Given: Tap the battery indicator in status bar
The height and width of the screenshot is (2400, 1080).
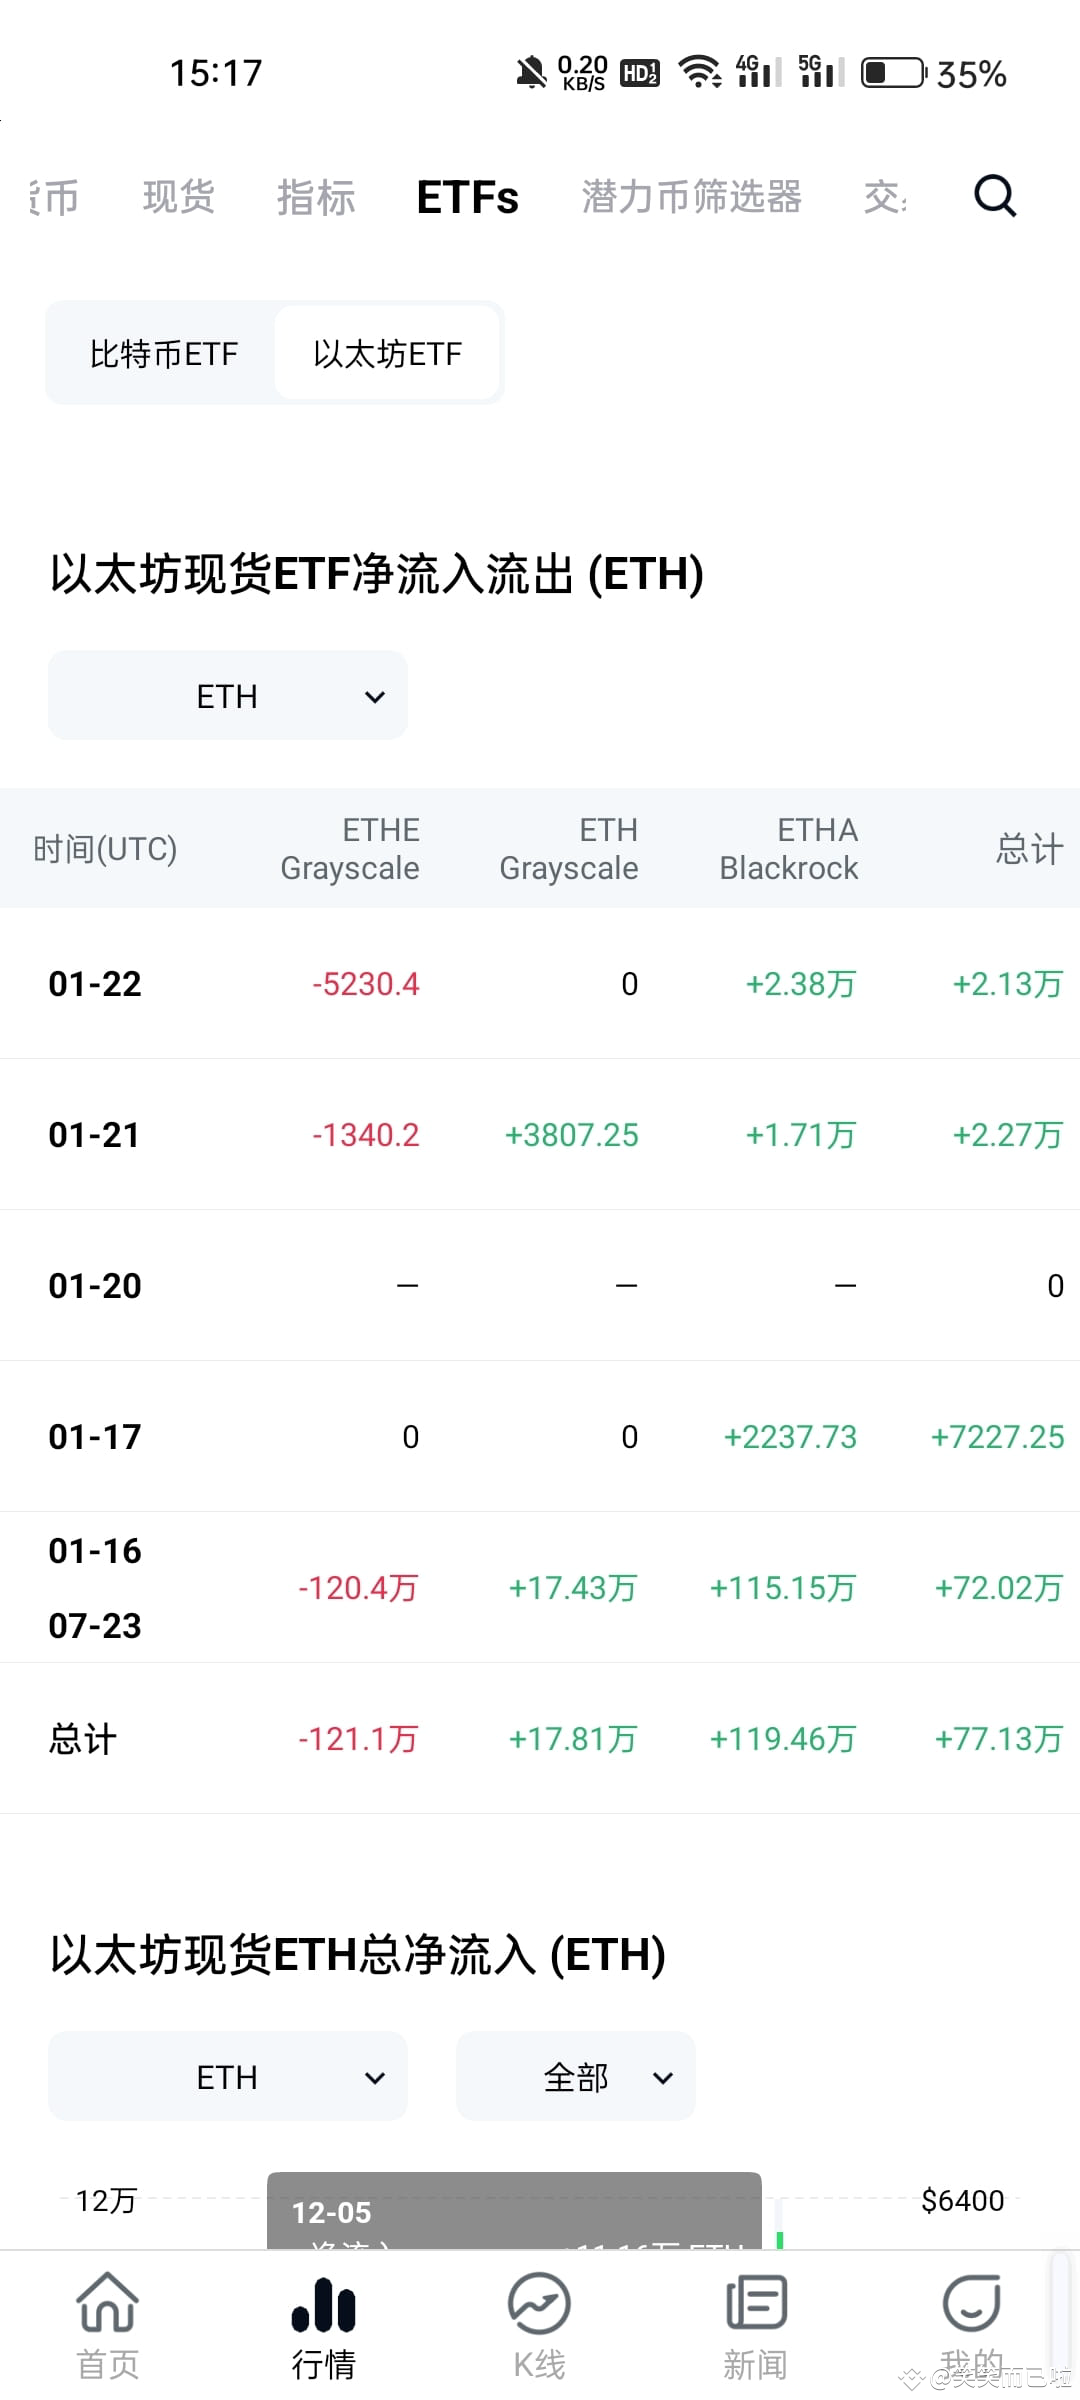Looking at the screenshot, I should point(894,73).
